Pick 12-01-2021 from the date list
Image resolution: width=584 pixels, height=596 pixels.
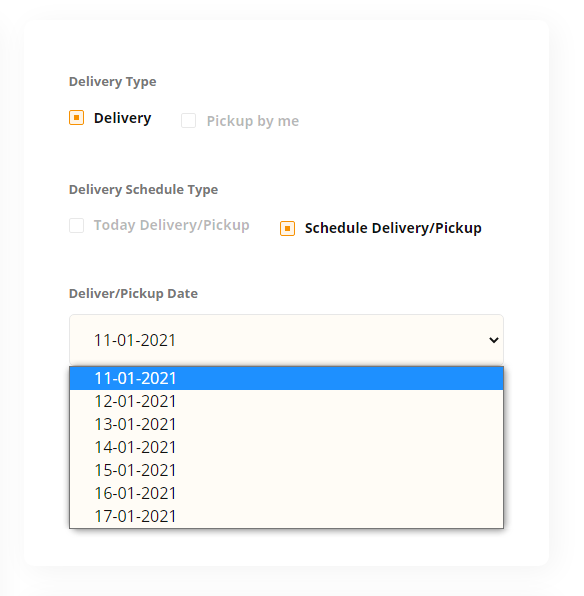(x=286, y=401)
